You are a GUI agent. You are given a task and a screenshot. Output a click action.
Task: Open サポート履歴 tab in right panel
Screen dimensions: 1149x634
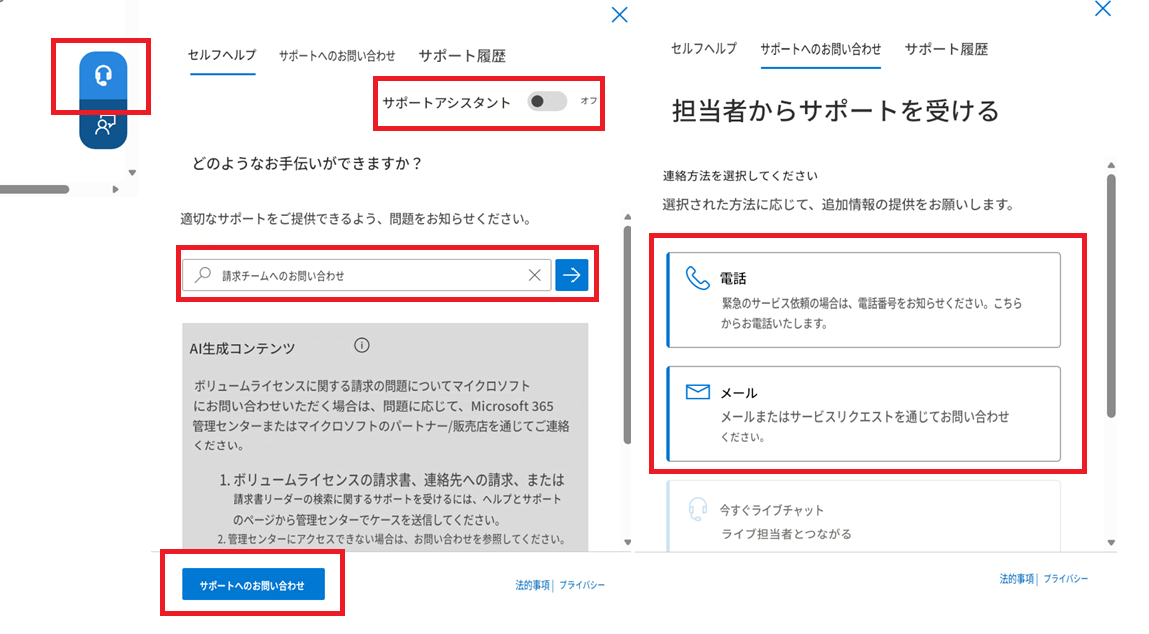click(x=946, y=49)
